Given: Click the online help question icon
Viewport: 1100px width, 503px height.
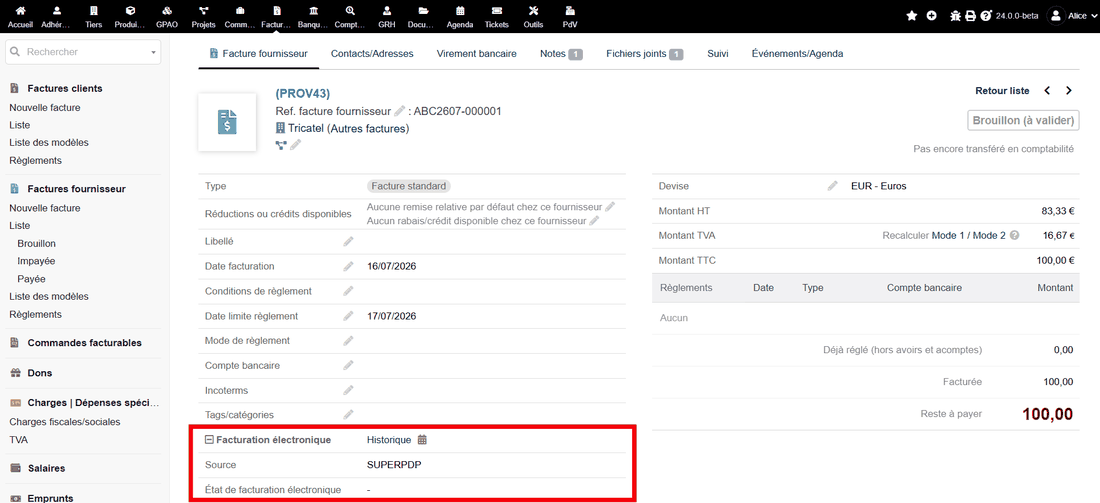Looking at the screenshot, I should pyautogui.click(x=986, y=15).
